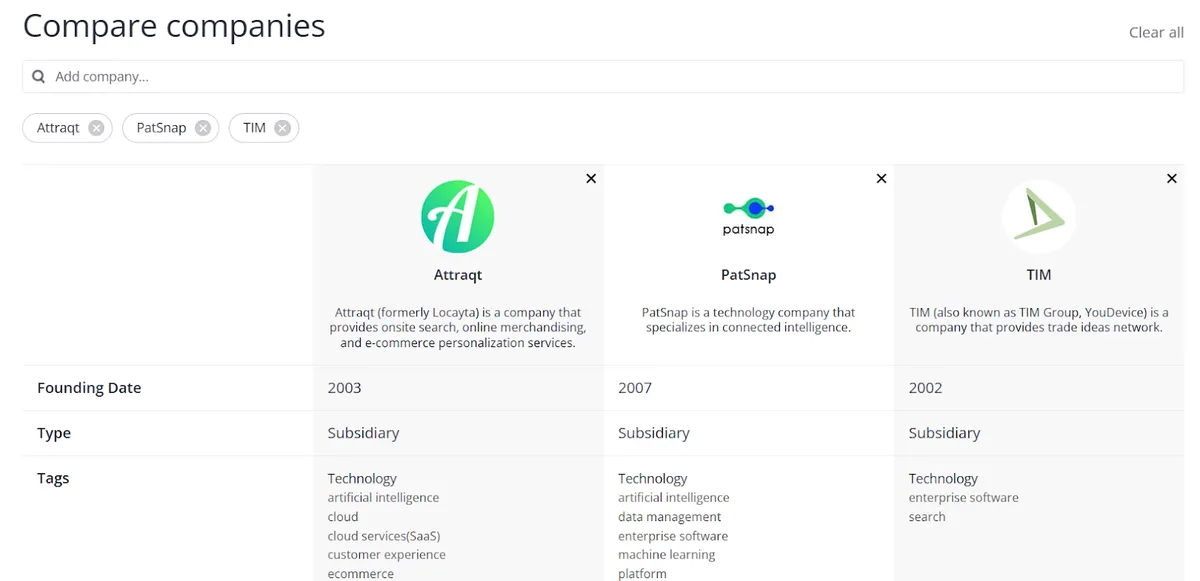Select the Attraqt filter chip label
This screenshot has width=1200, height=581.
pos(58,128)
